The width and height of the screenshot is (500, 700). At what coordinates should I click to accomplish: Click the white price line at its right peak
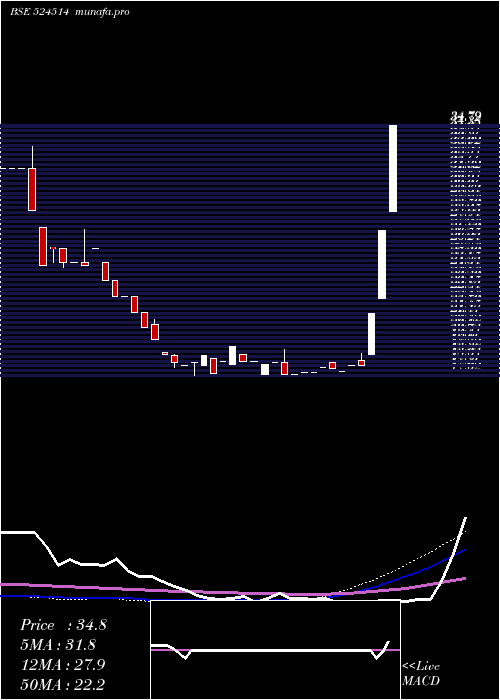tap(465, 519)
